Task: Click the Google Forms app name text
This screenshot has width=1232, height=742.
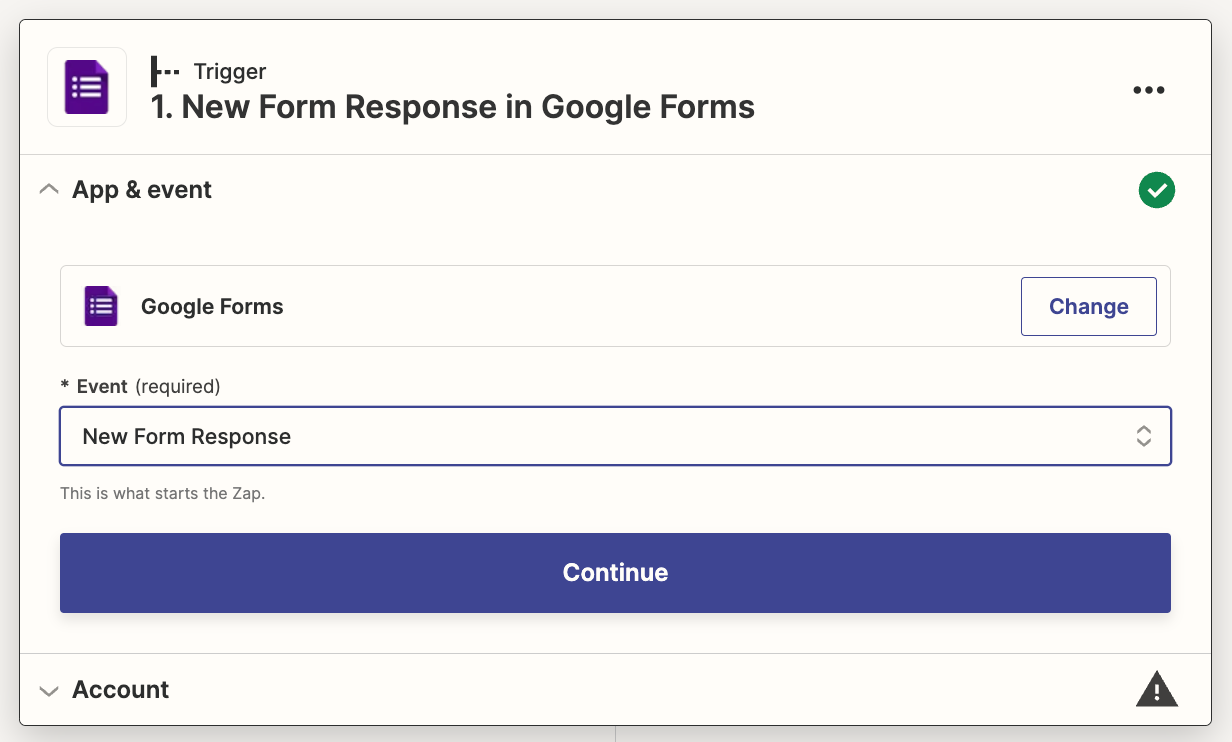Action: click(212, 307)
